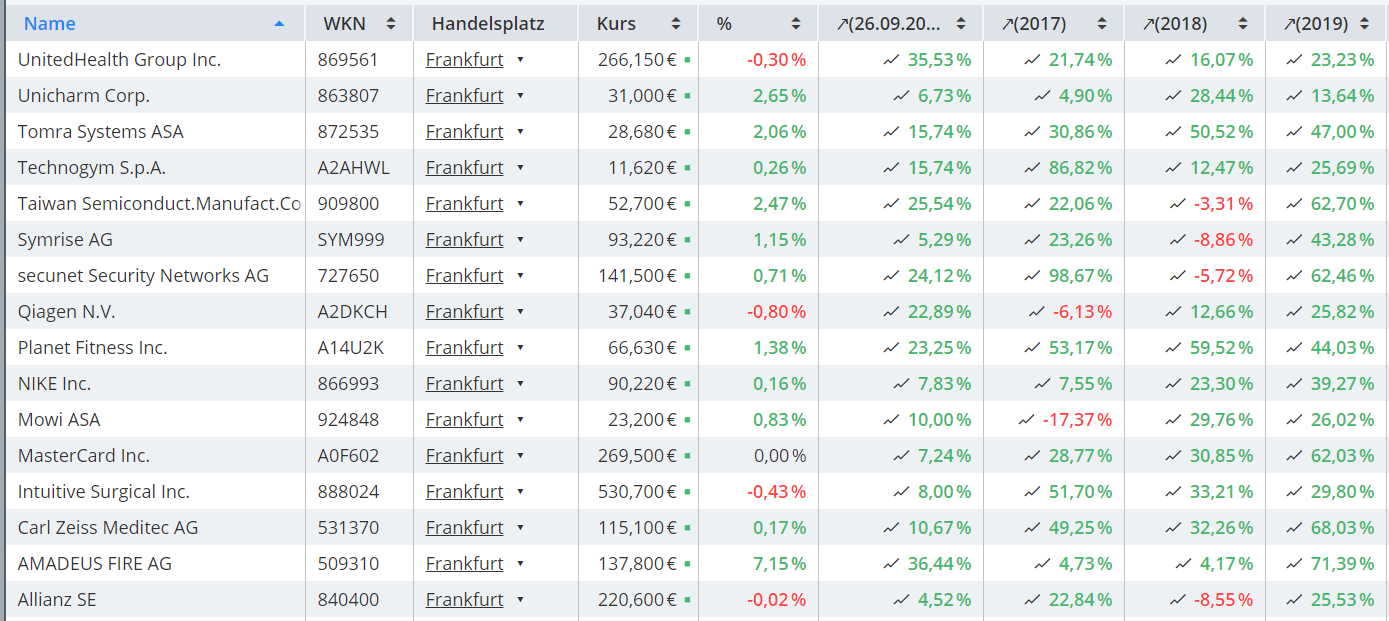
Task: Open the Frankfurt link for NIKE Inc.
Action: tap(464, 384)
